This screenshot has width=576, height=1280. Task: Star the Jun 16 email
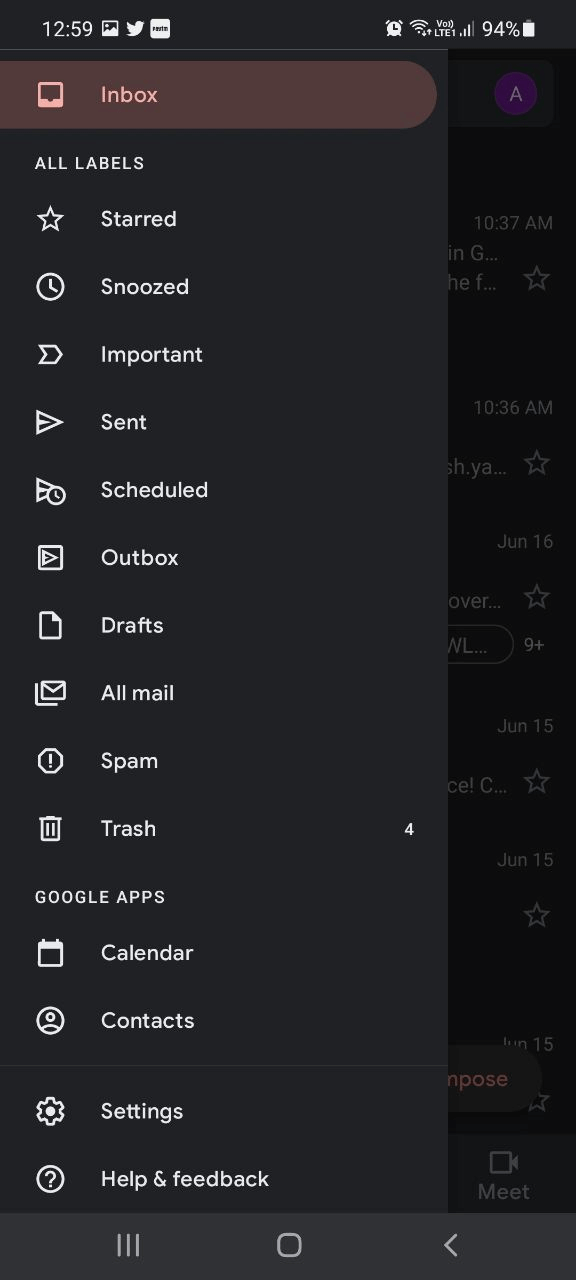(x=537, y=597)
